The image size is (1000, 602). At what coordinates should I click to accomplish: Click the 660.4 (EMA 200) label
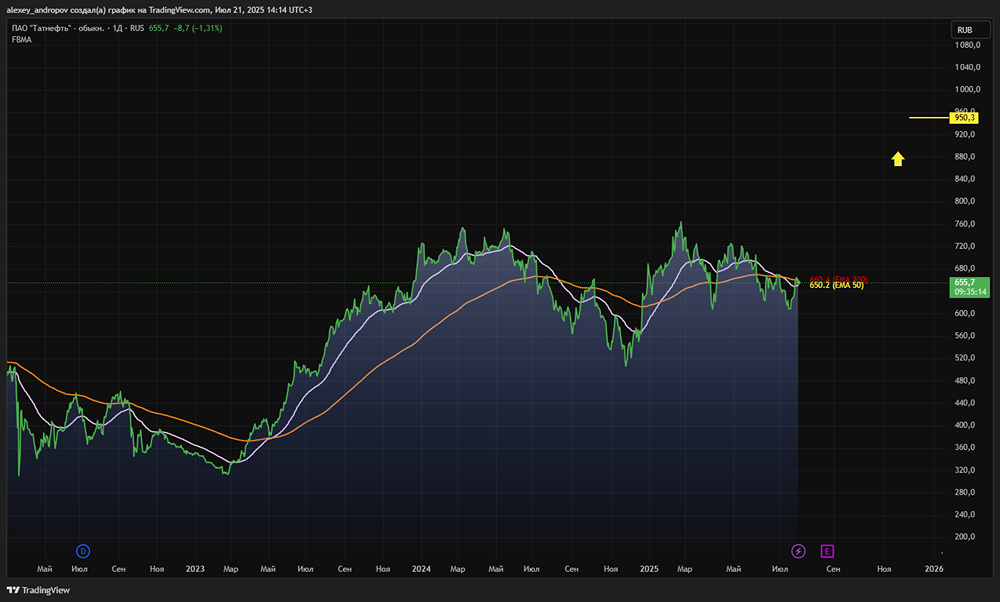coord(839,280)
